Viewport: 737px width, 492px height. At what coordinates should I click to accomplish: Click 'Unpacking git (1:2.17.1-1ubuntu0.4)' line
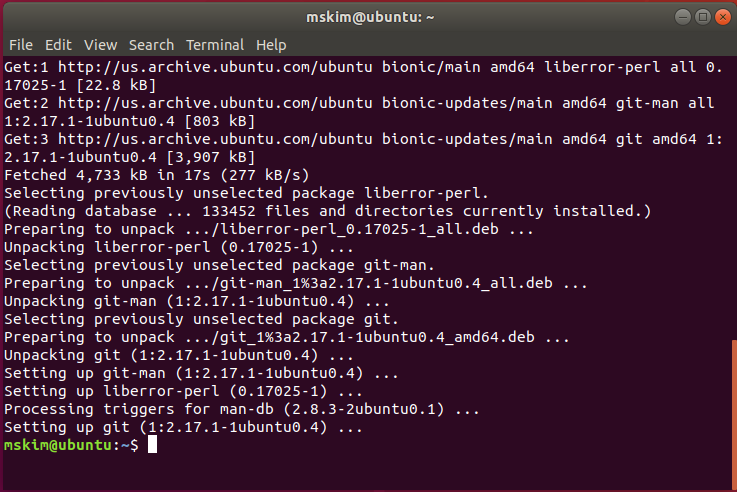(179, 355)
